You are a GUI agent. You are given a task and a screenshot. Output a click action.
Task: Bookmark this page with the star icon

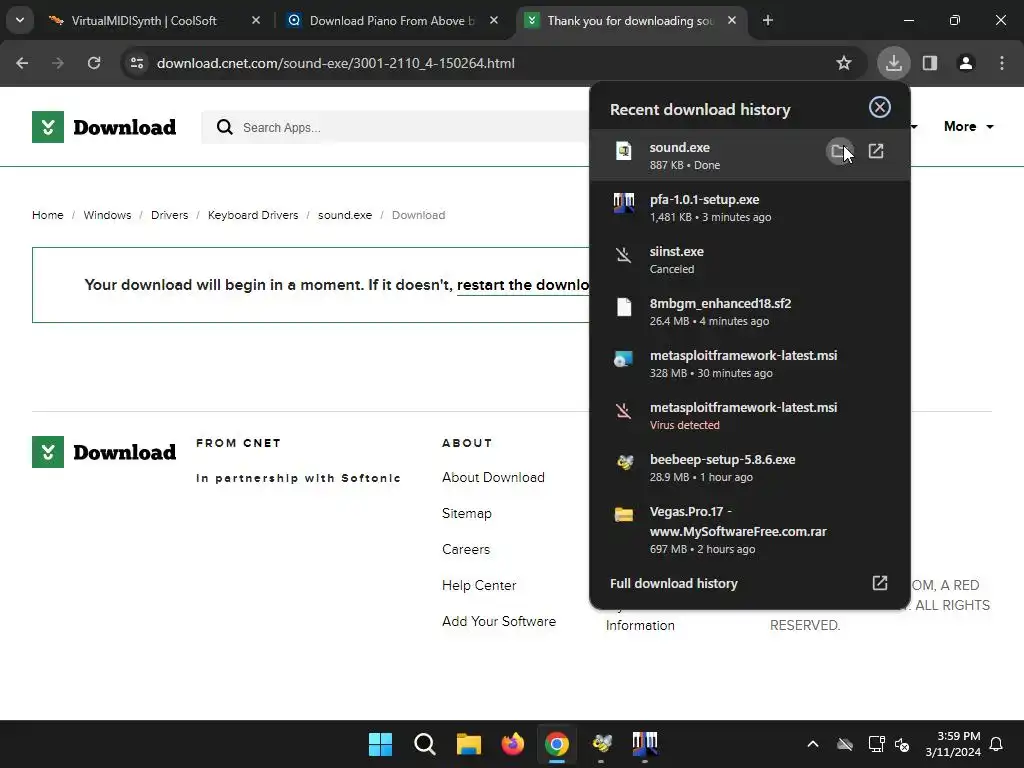pos(844,63)
